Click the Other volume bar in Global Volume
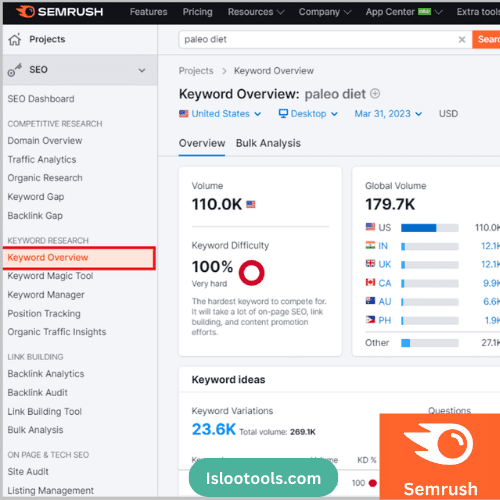 pos(430,343)
